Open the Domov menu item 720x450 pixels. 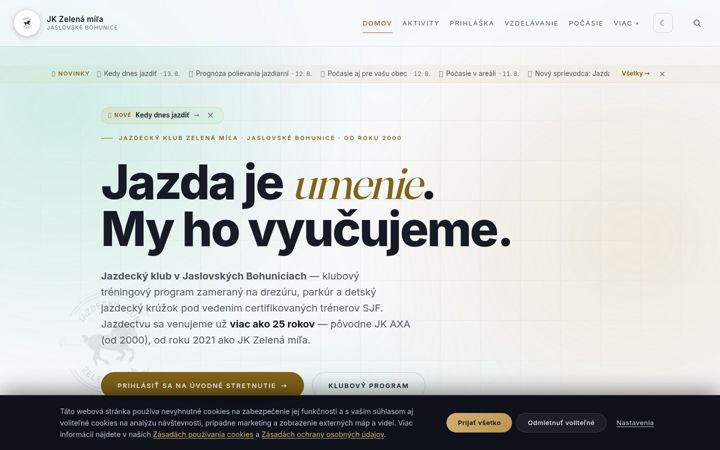[x=377, y=23]
